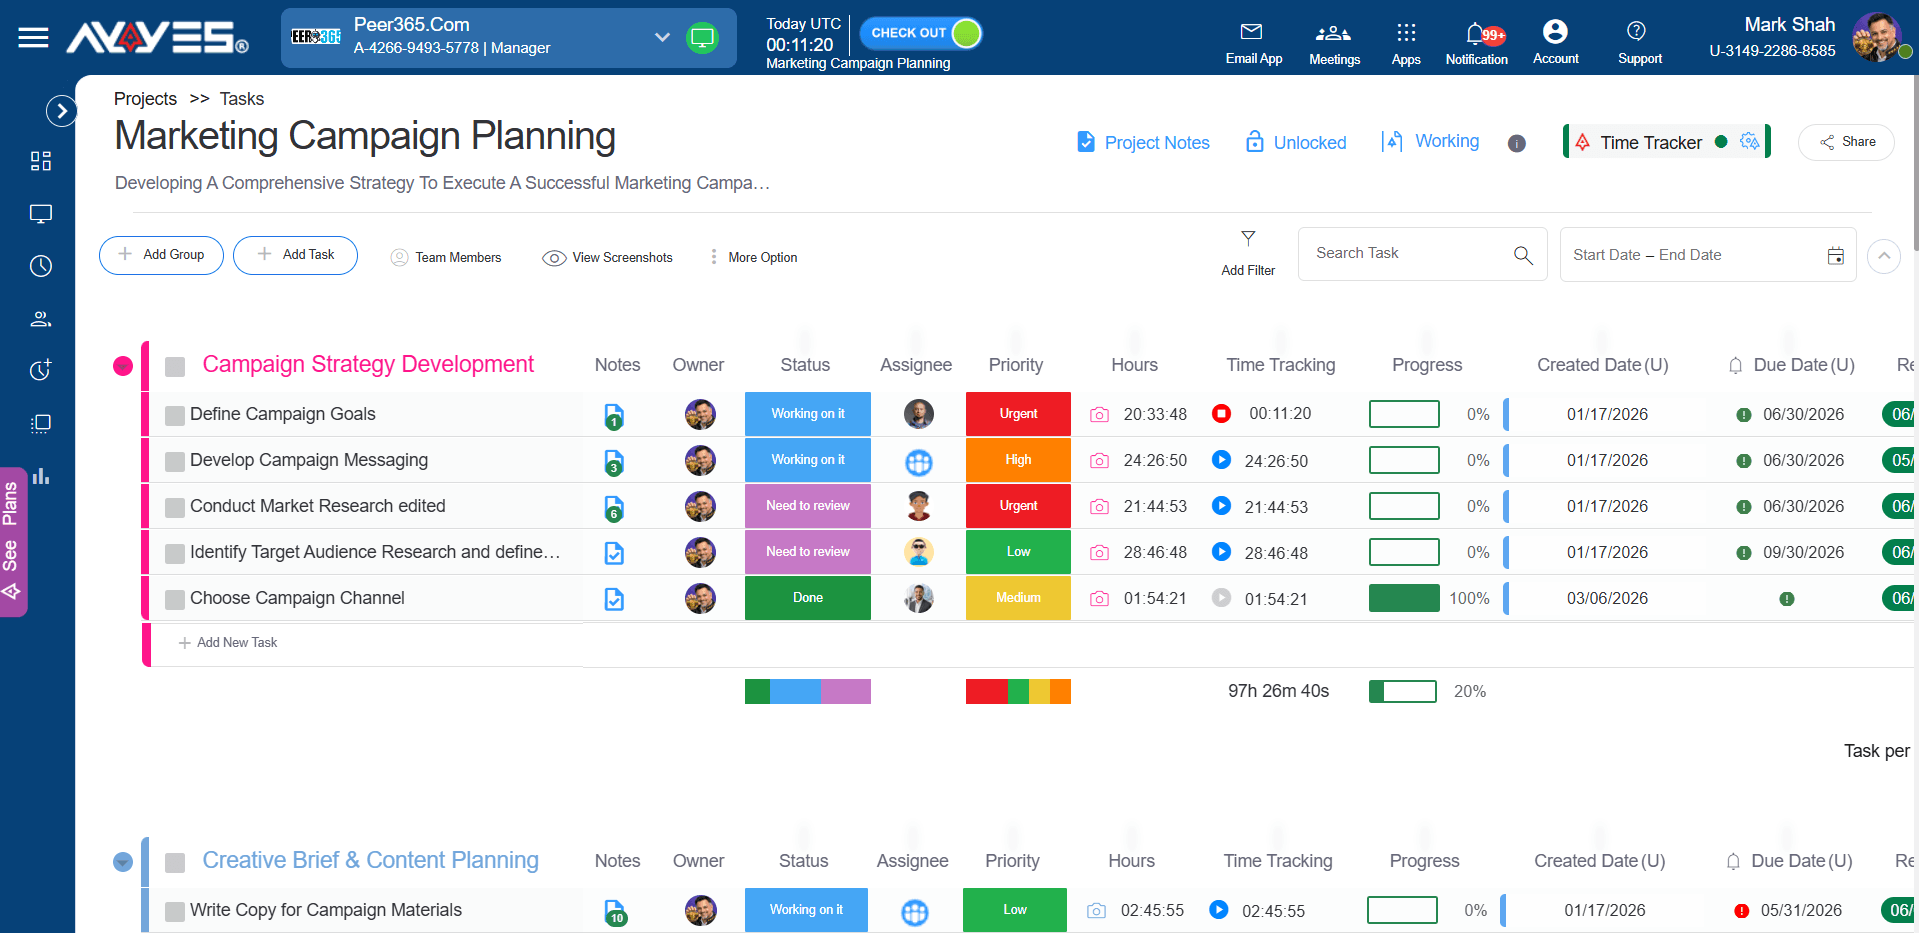
Task: Open Meetings from the top bar
Action: point(1334,44)
